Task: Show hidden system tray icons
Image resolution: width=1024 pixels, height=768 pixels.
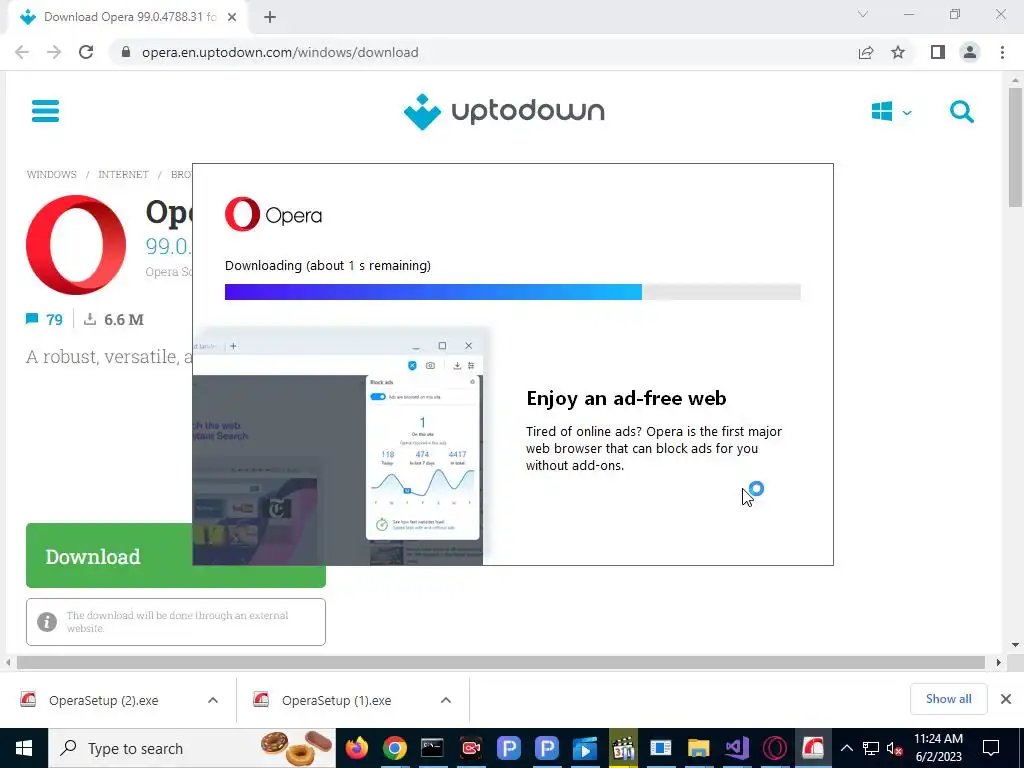Action: tap(846, 748)
